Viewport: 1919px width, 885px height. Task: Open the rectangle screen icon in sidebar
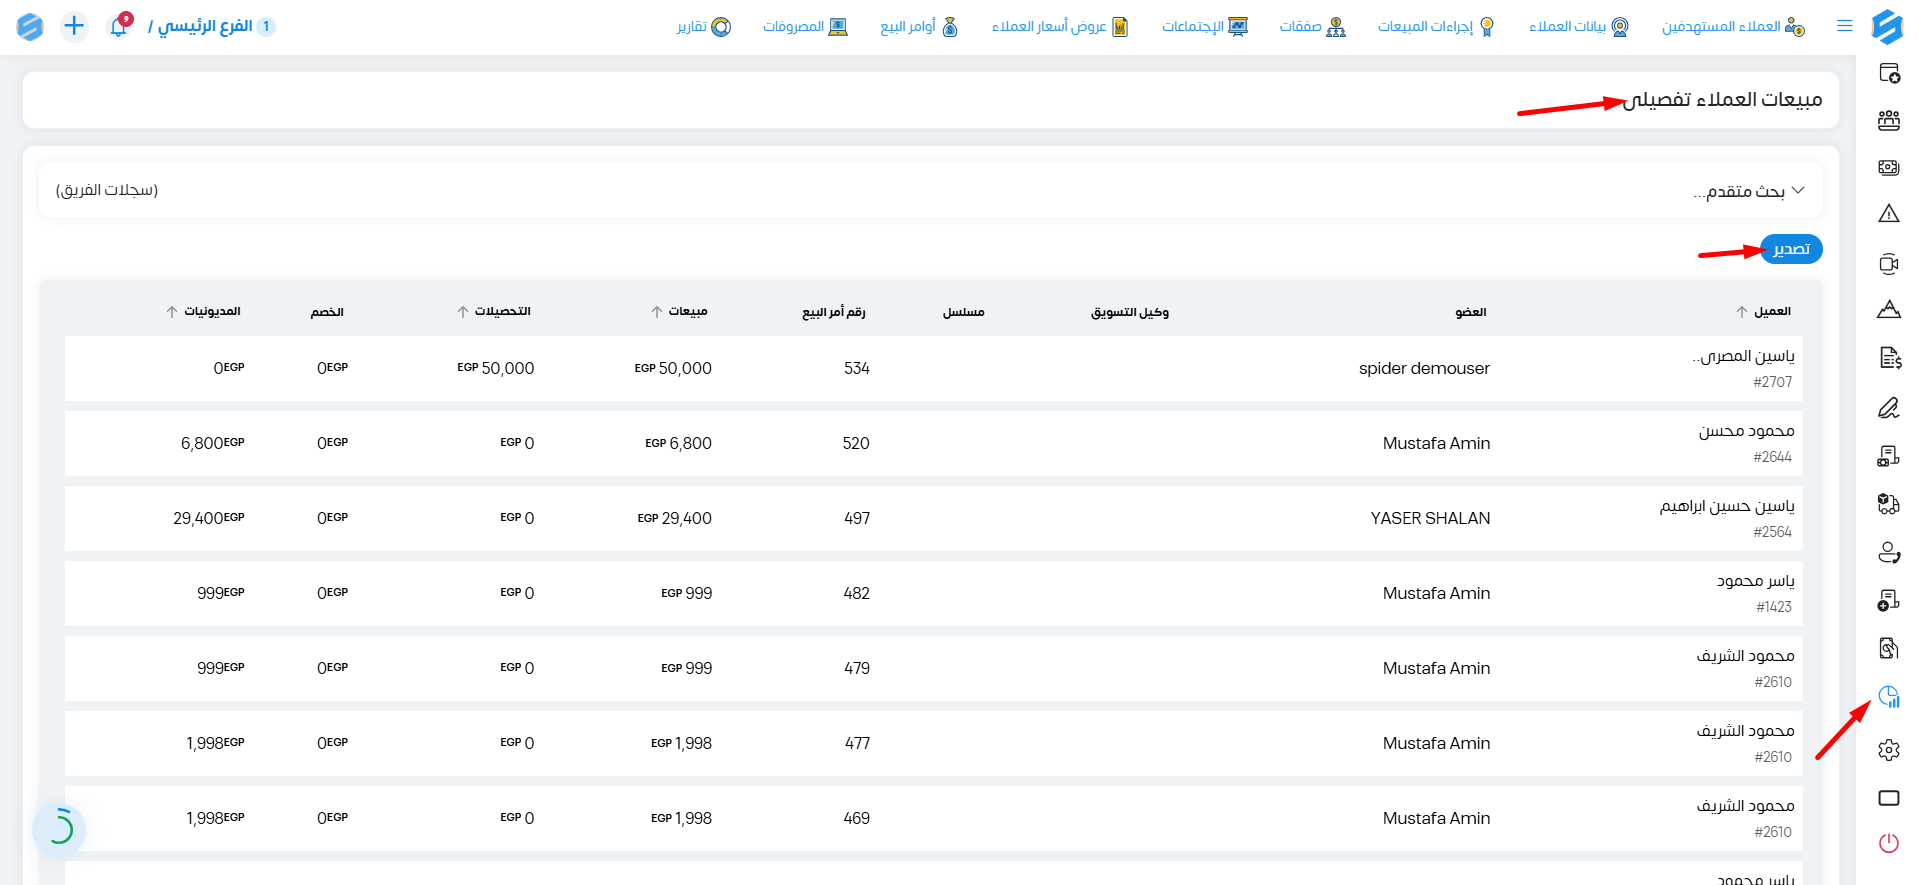click(1888, 797)
